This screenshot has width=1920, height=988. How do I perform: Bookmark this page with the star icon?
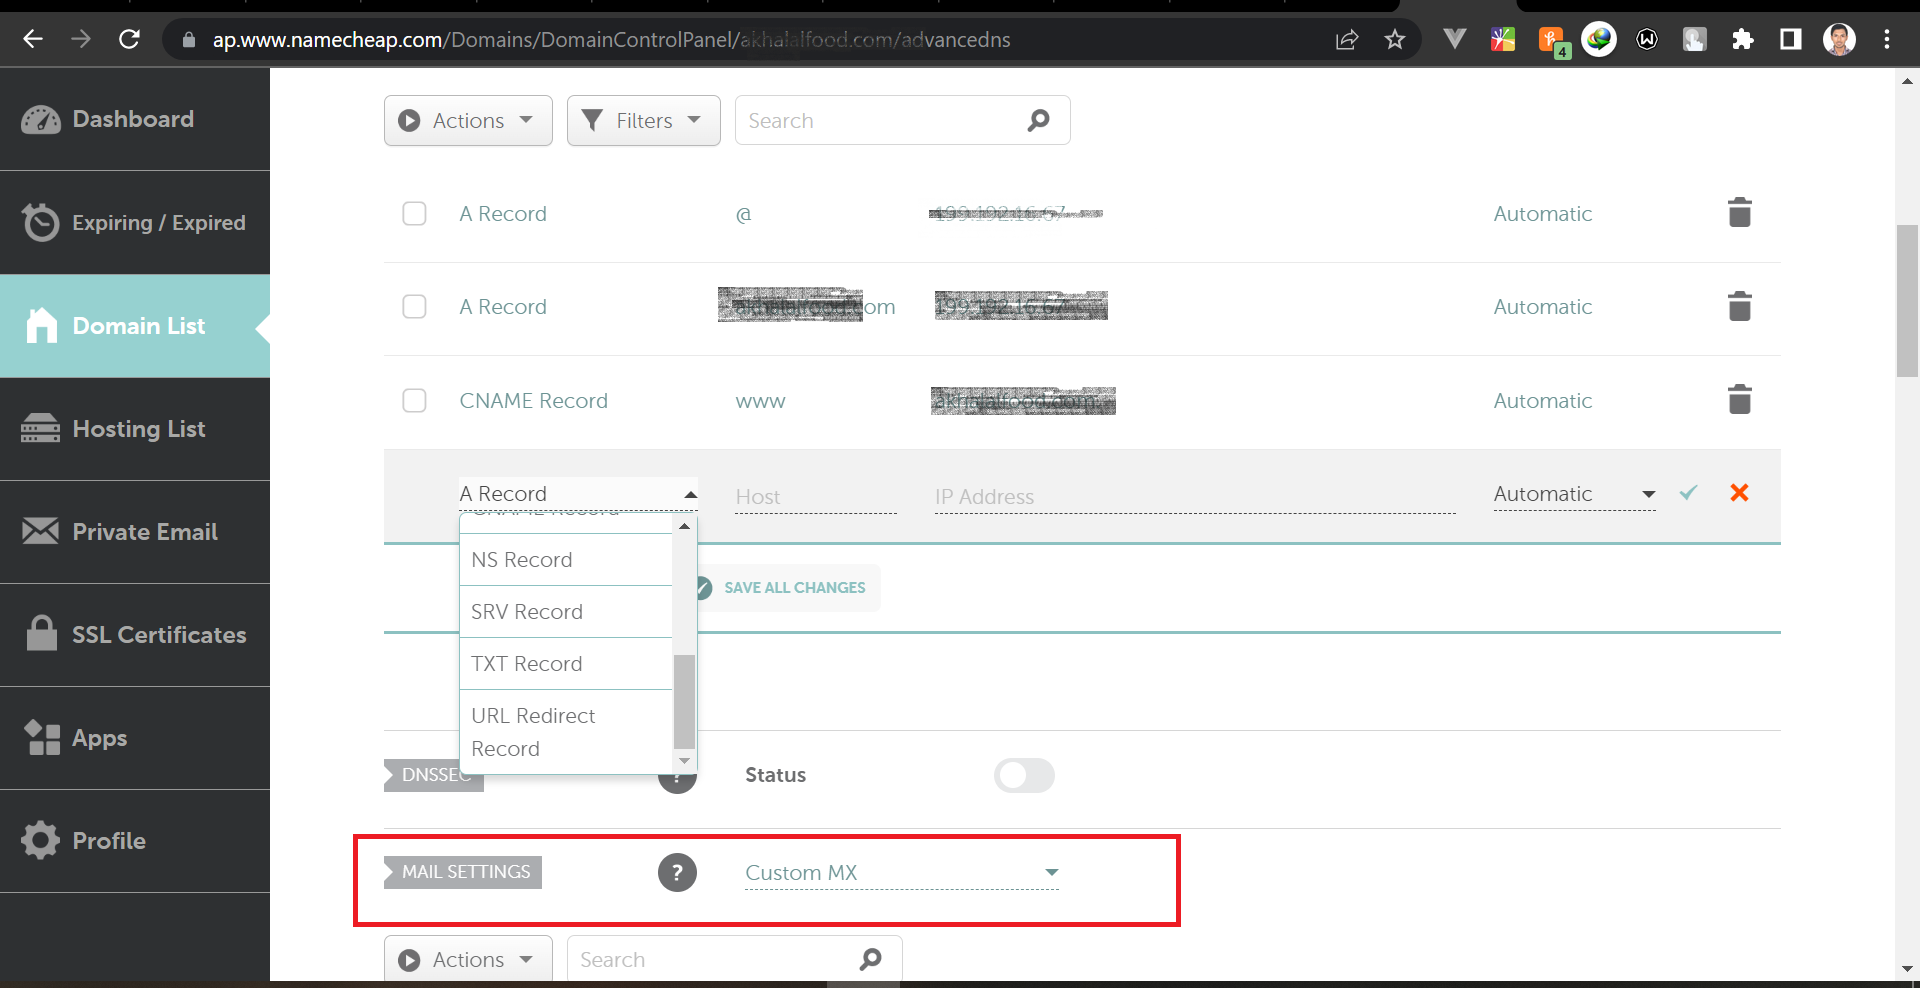(x=1395, y=40)
